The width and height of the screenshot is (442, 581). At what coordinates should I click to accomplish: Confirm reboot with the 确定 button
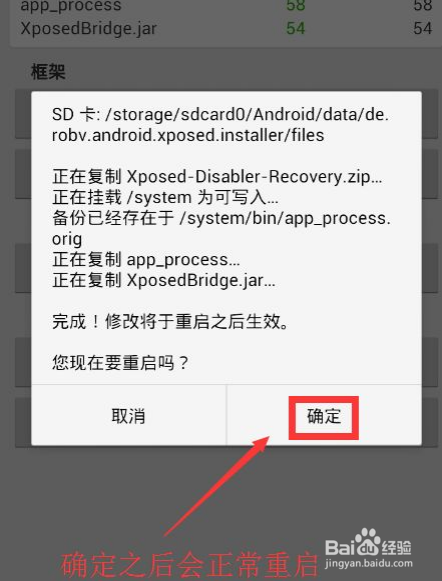pos(323,416)
